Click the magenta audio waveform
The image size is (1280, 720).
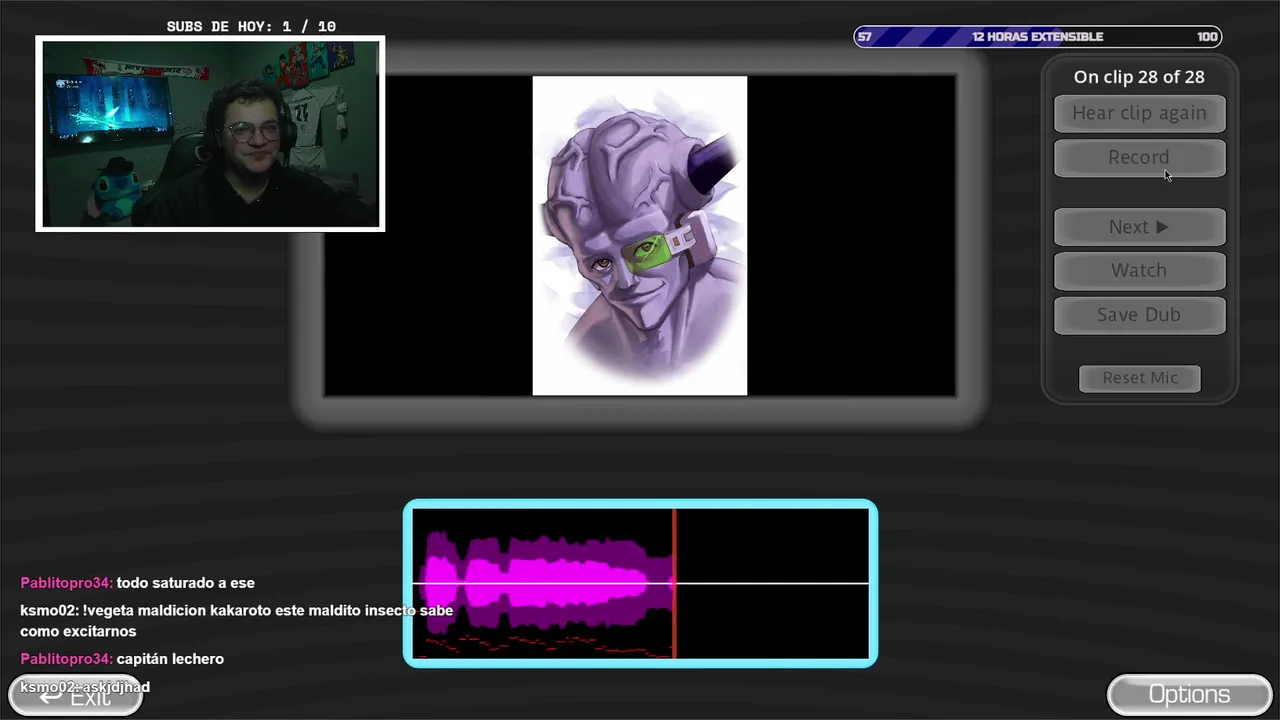[548, 583]
